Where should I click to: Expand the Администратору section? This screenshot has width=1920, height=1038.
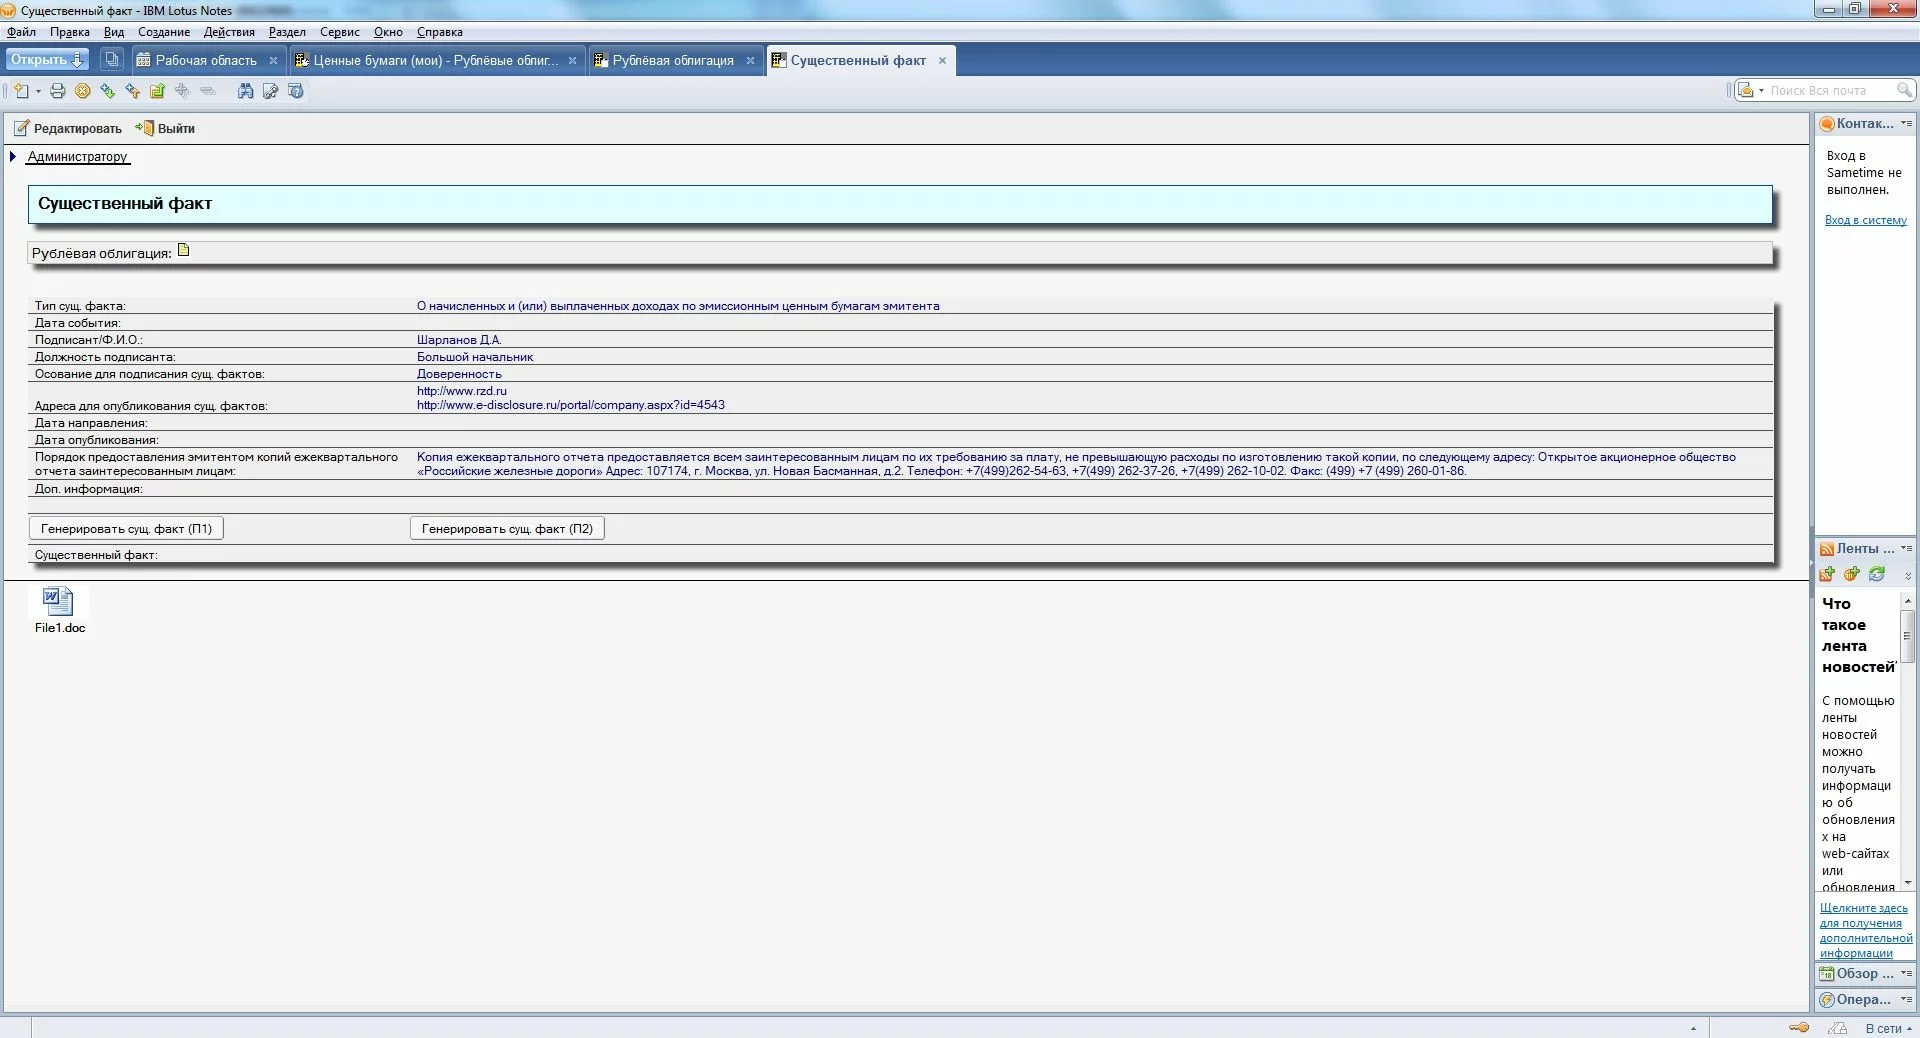click(x=13, y=157)
